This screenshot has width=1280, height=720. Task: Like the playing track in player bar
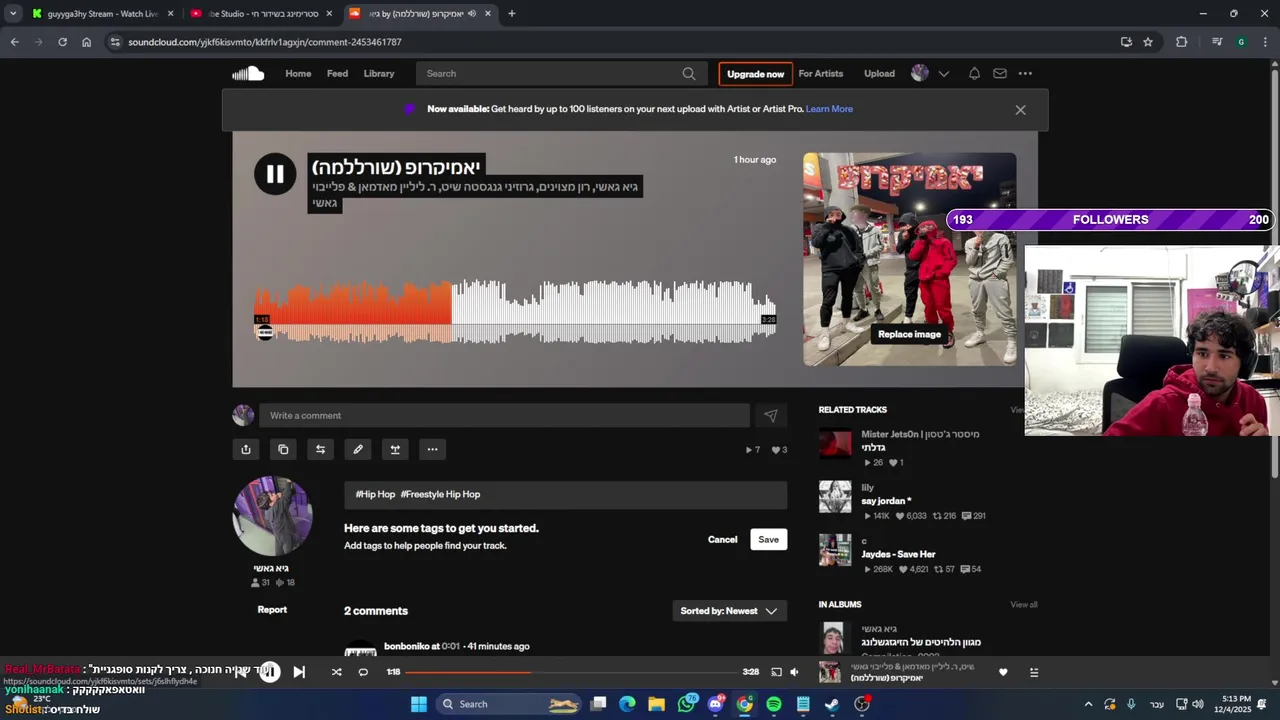click(1003, 672)
